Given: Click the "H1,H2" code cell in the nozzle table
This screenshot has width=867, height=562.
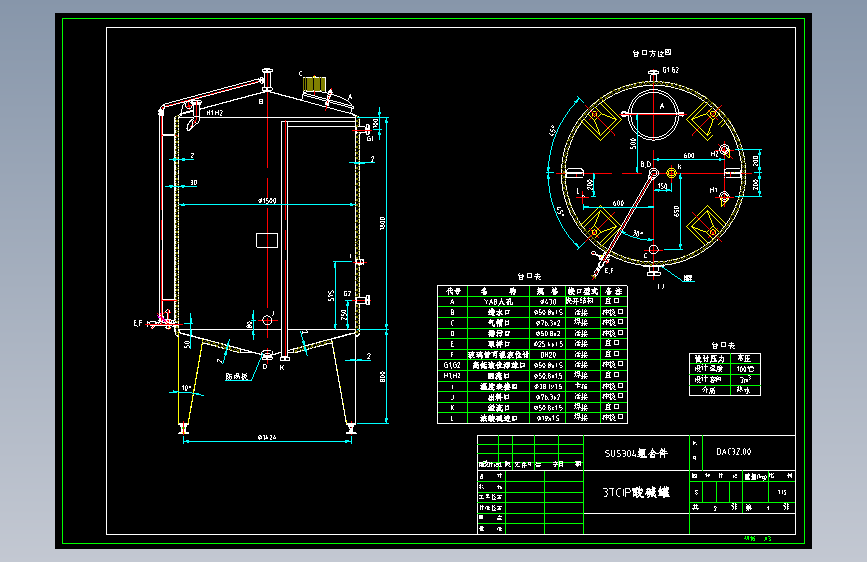Looking at the screenshot, I should click(x=452, y=376).
